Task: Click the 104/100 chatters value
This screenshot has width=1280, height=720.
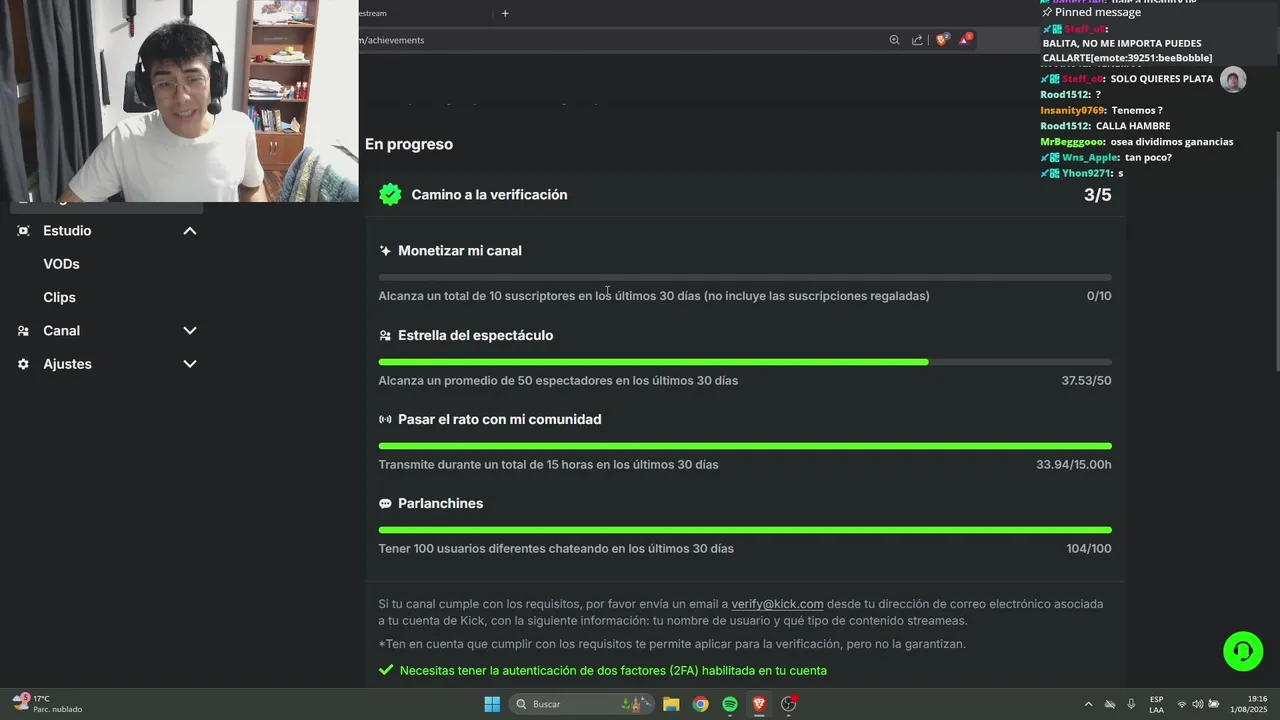Action: pyautogui.click(x=1088, y=549)
